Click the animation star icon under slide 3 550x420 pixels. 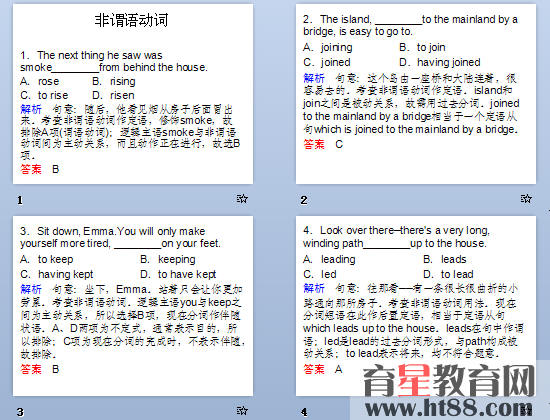pyautogui.click(x=242, y=411)
